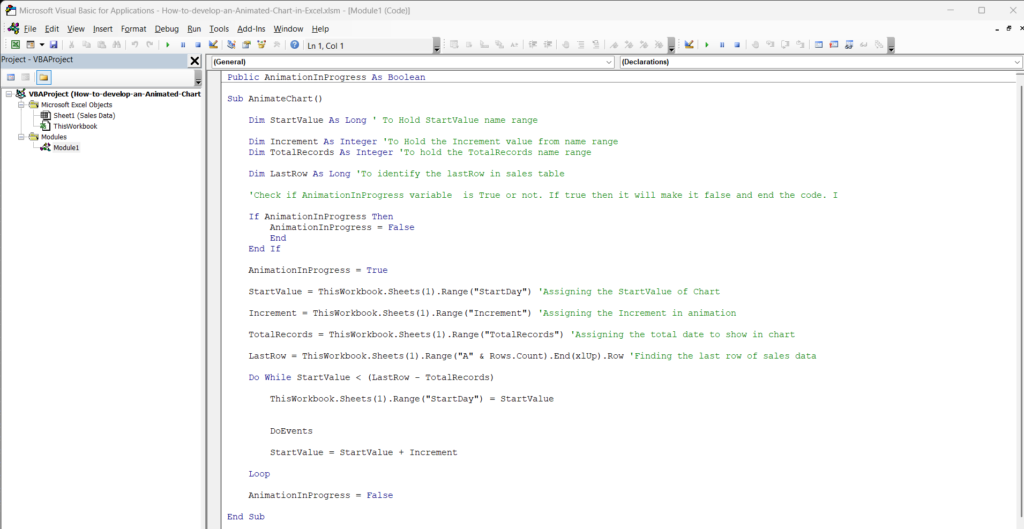
Task: Click the View Microsoft Excel icon
Action: click(x=15, y=45)
